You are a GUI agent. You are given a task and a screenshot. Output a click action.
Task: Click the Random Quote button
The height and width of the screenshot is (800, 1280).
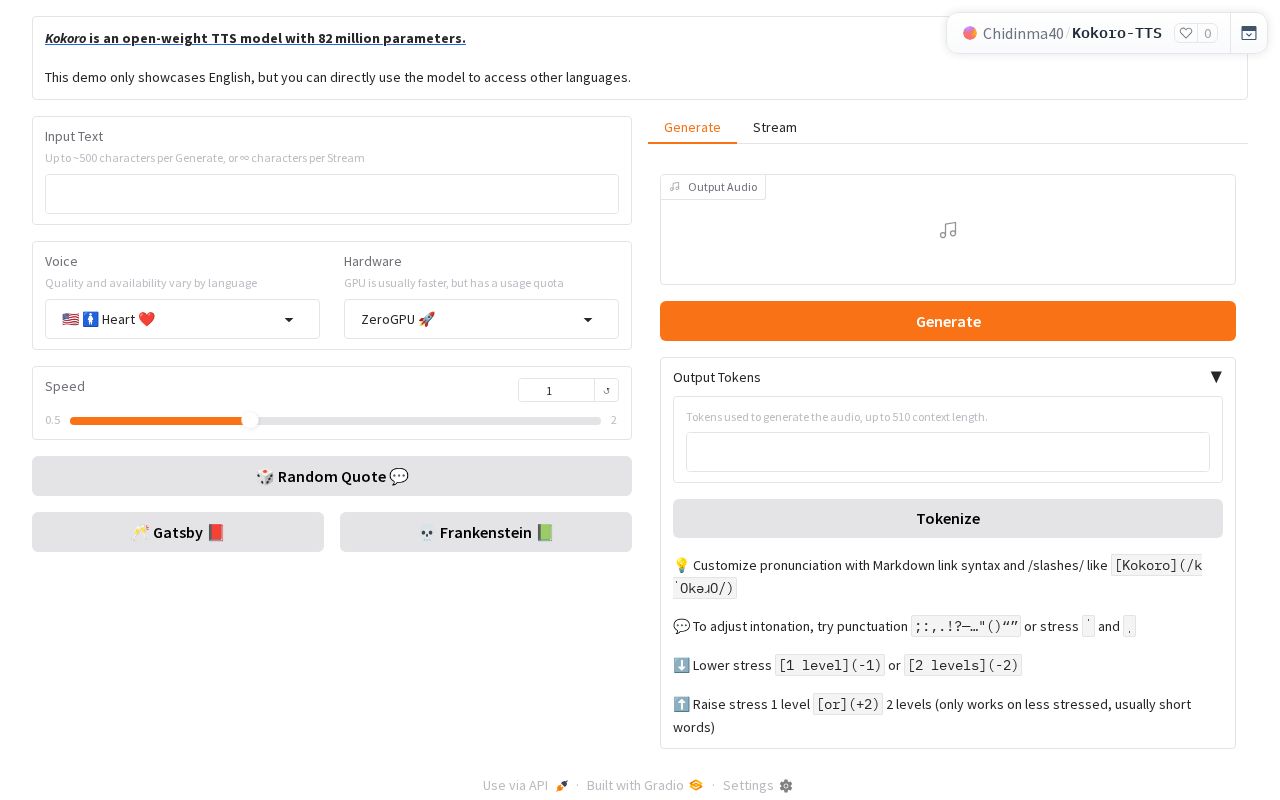332,476
